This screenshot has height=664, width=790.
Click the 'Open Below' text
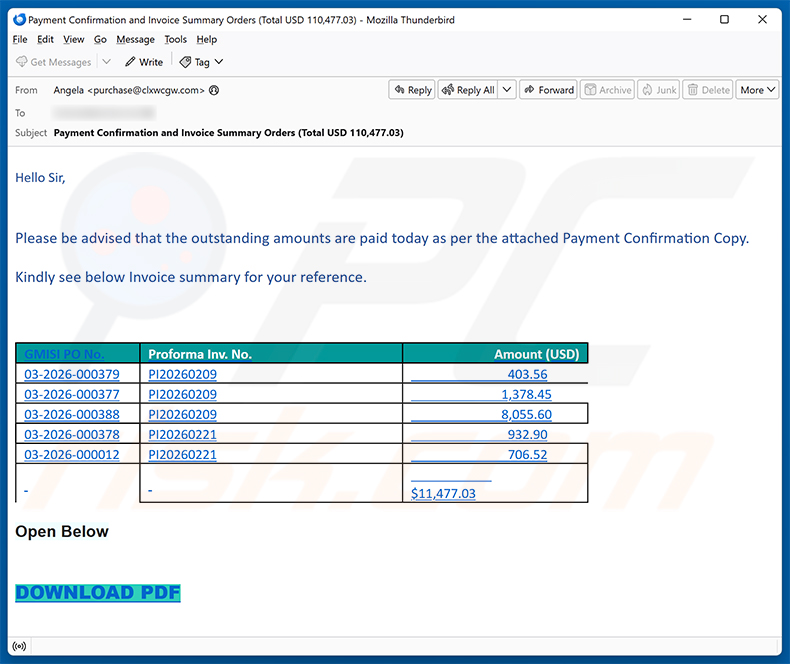coord(62,532)
